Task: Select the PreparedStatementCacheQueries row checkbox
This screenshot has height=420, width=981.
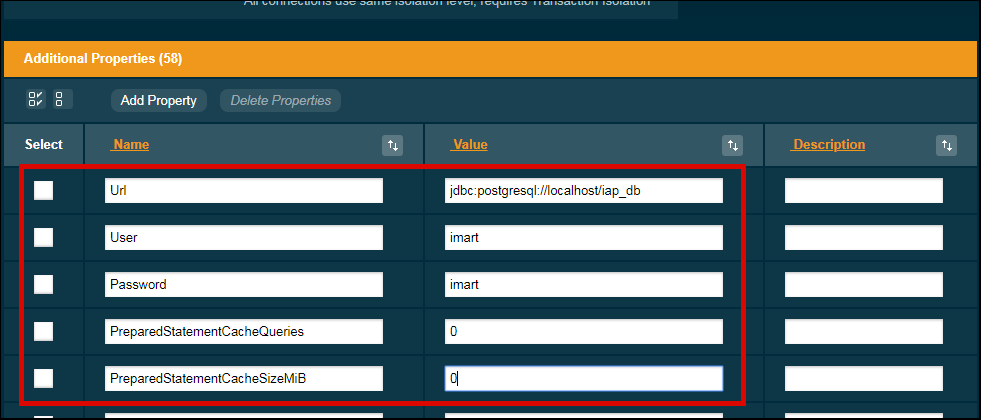Action: pos(43,331)
